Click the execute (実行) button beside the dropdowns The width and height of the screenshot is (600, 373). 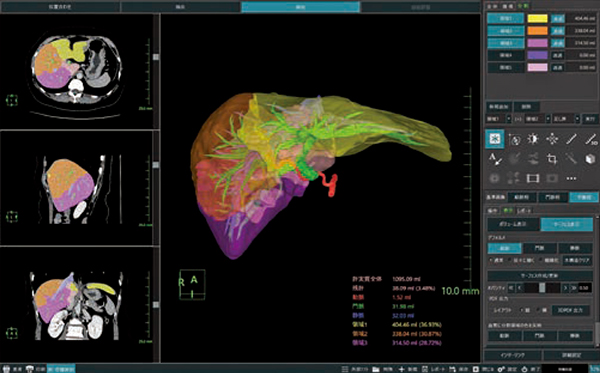click(x=590, y=119)
